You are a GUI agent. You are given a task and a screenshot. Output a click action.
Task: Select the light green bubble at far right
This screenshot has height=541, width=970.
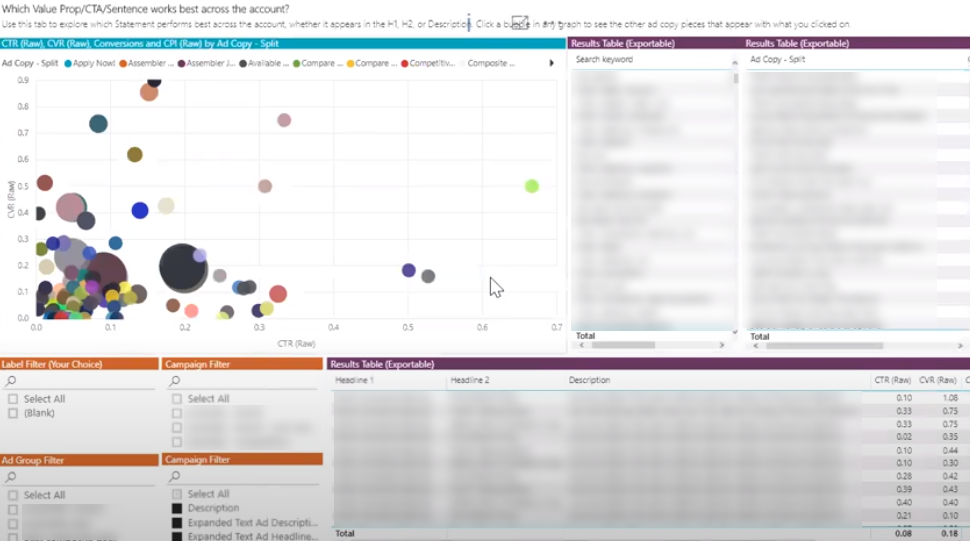pos(532,186)
